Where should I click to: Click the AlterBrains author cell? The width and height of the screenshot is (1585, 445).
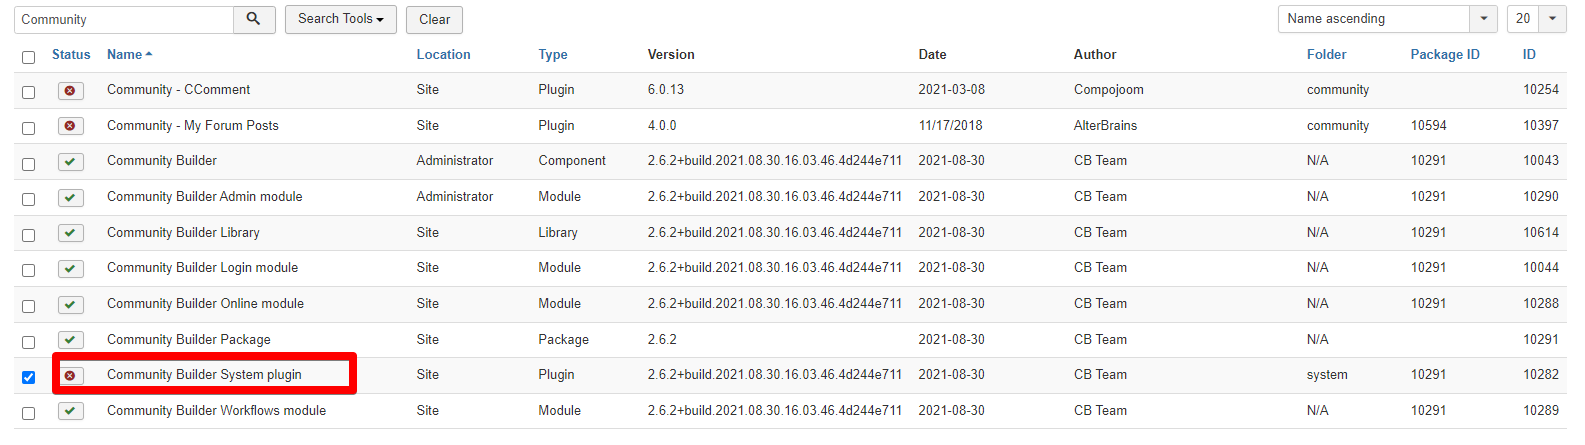[1105, 125]
